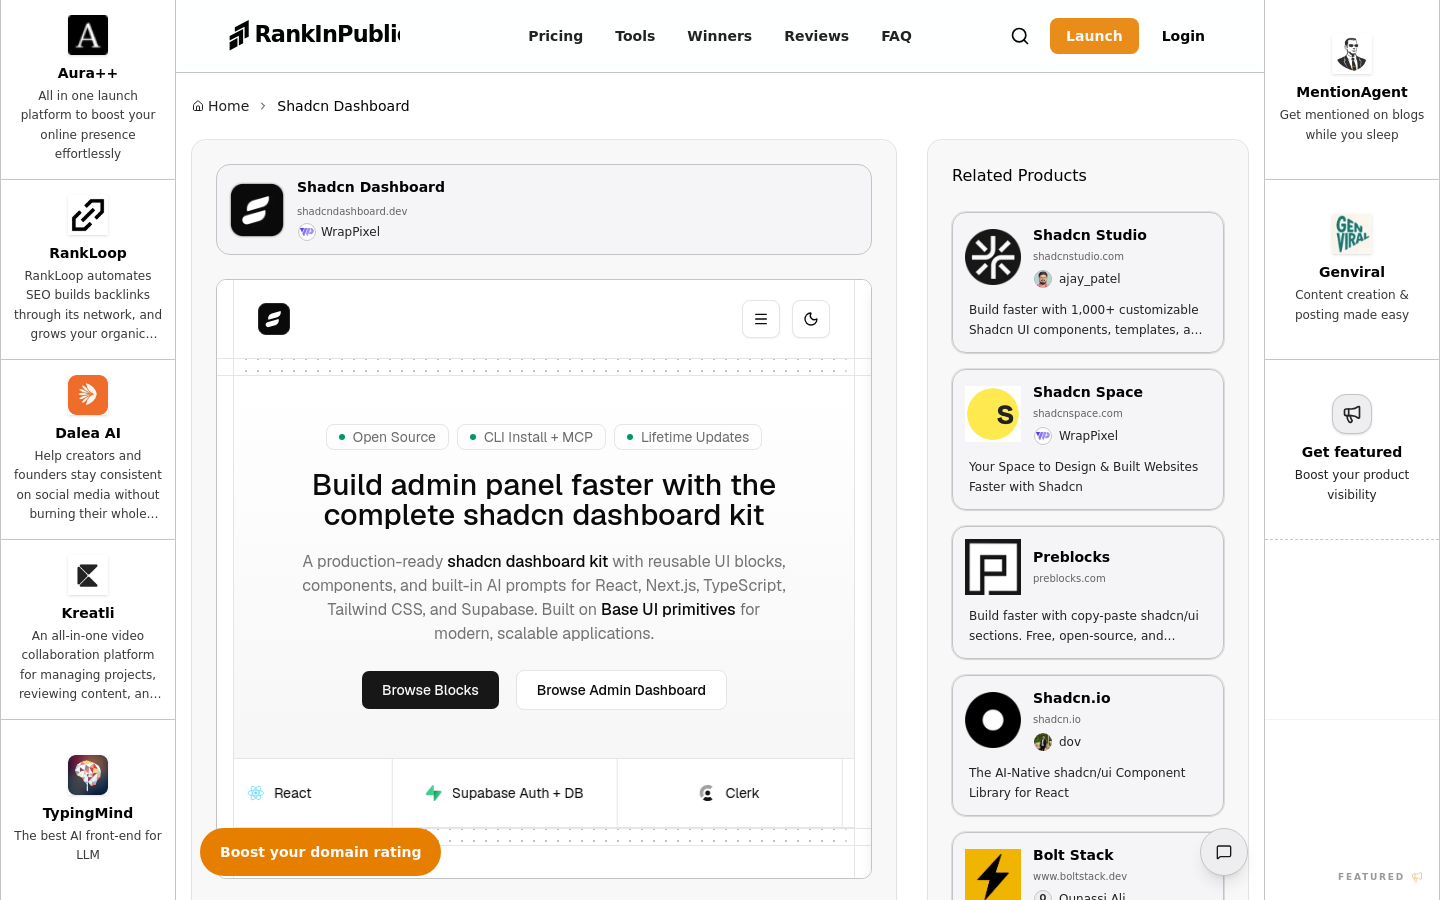
Task: Click the dov avatar icon
Action: click(1043, 742)
